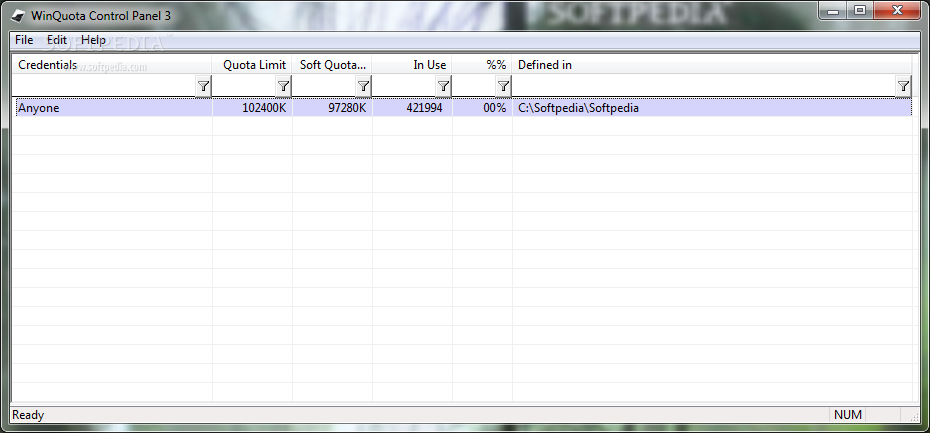Focus the Credentials filter input field
Screen dimensions: 930x433
coord(104,87)
